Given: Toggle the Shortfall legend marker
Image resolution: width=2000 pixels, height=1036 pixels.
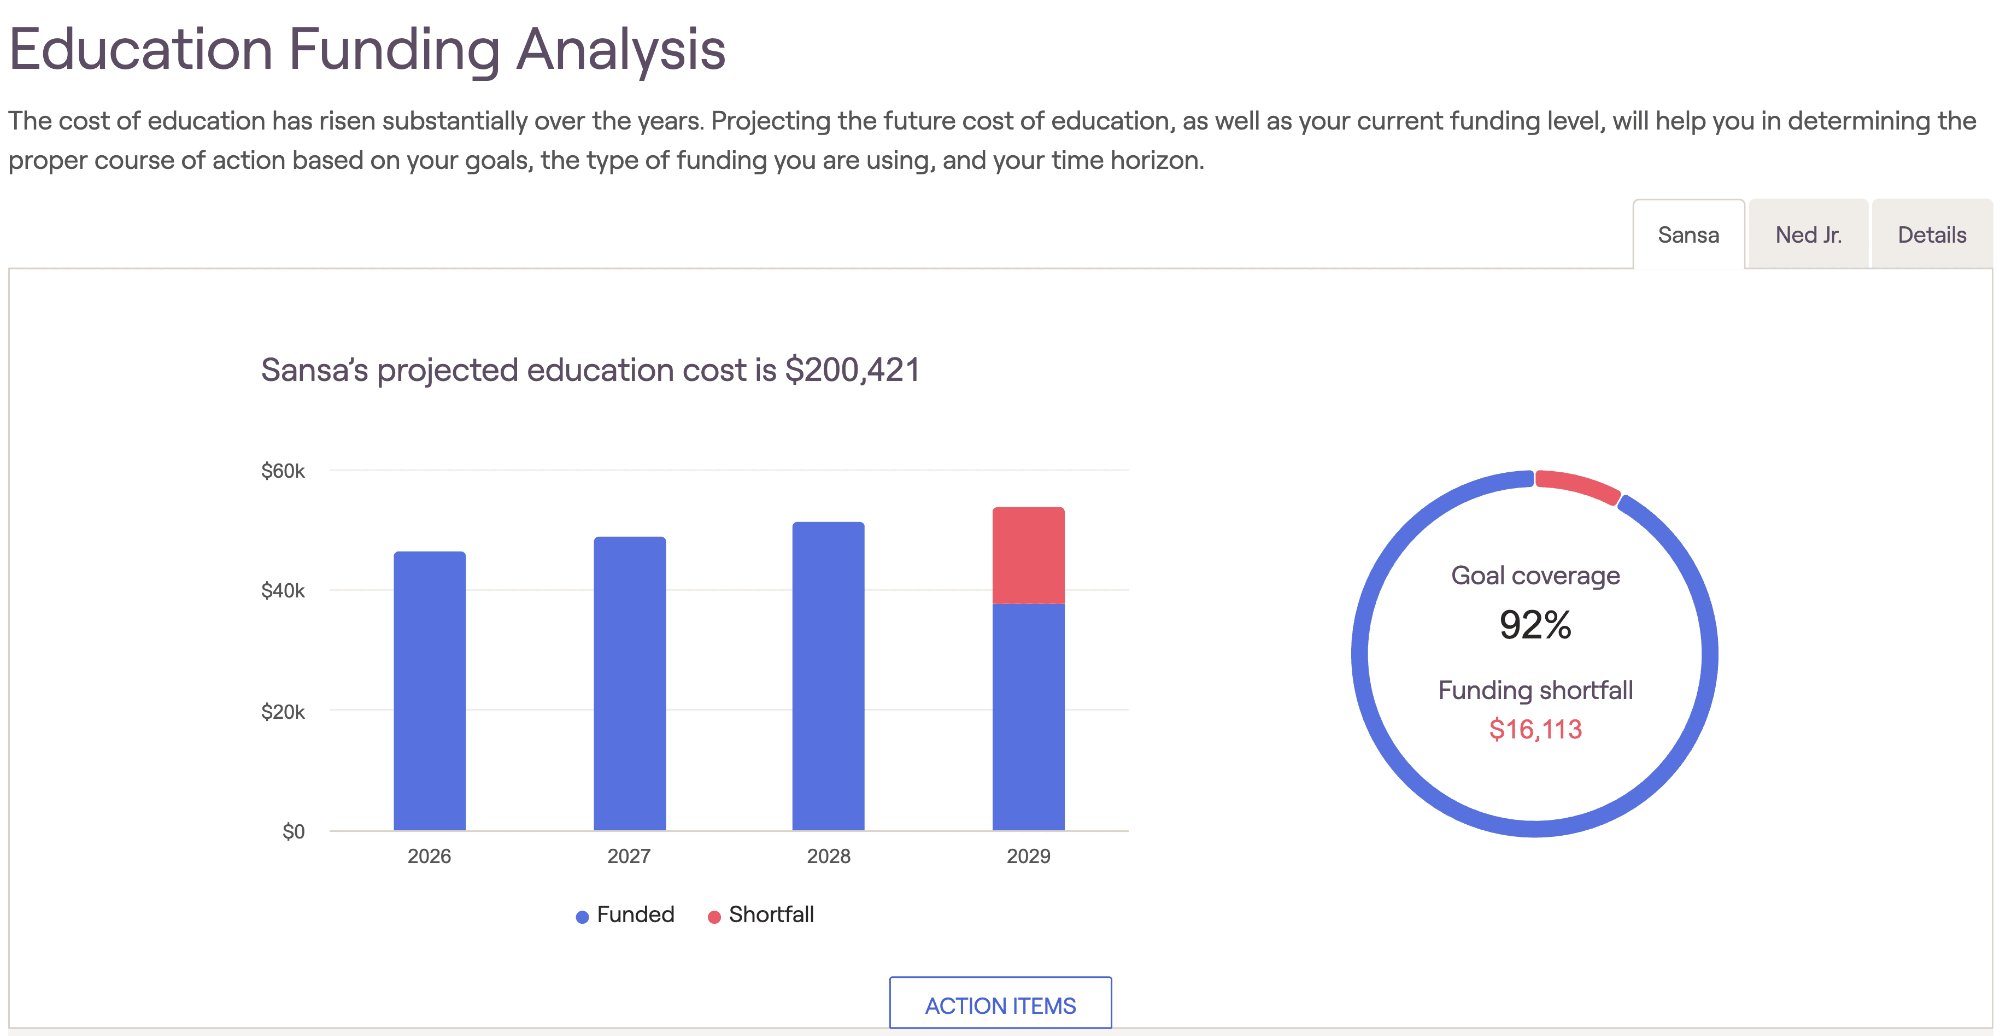Looking at the screenshot, I should pos(713,914).
